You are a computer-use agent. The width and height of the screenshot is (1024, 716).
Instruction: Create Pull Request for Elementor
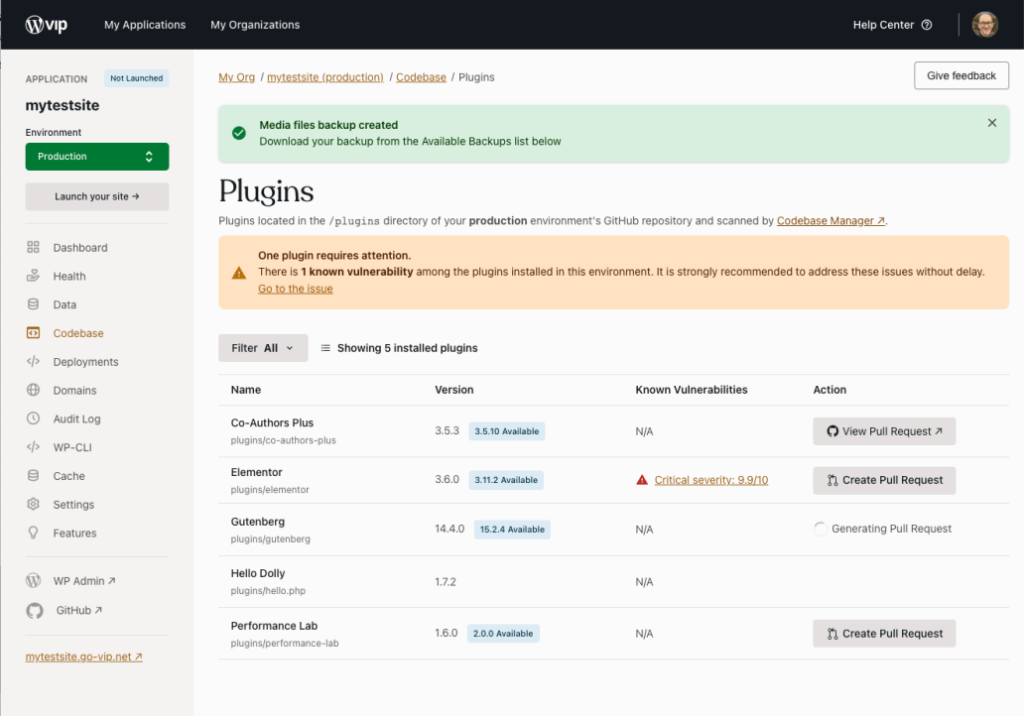(884, 480)
